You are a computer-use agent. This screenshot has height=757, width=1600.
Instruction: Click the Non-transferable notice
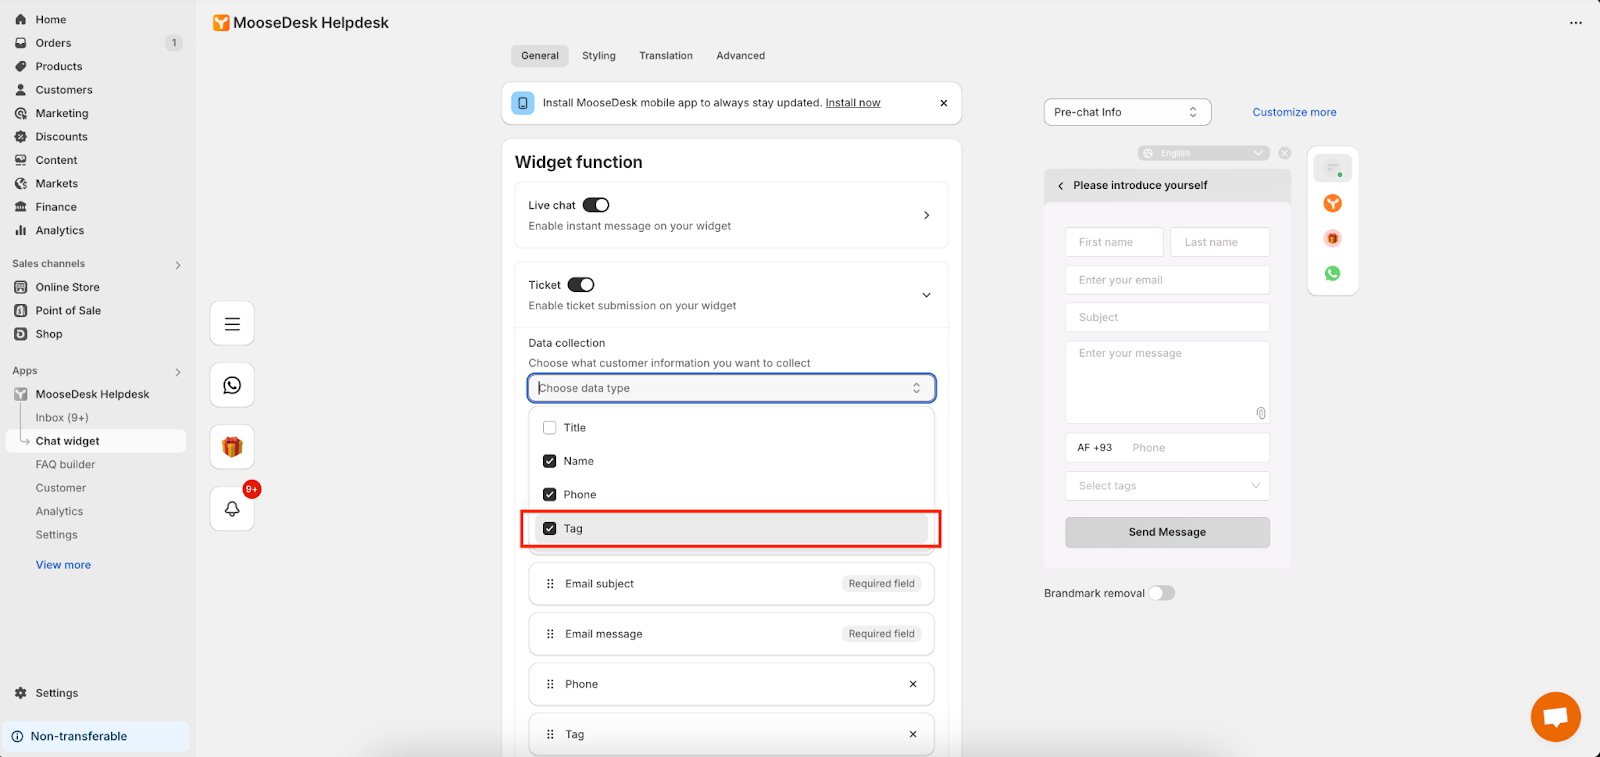pyautogui.click(x=97, y=736)
